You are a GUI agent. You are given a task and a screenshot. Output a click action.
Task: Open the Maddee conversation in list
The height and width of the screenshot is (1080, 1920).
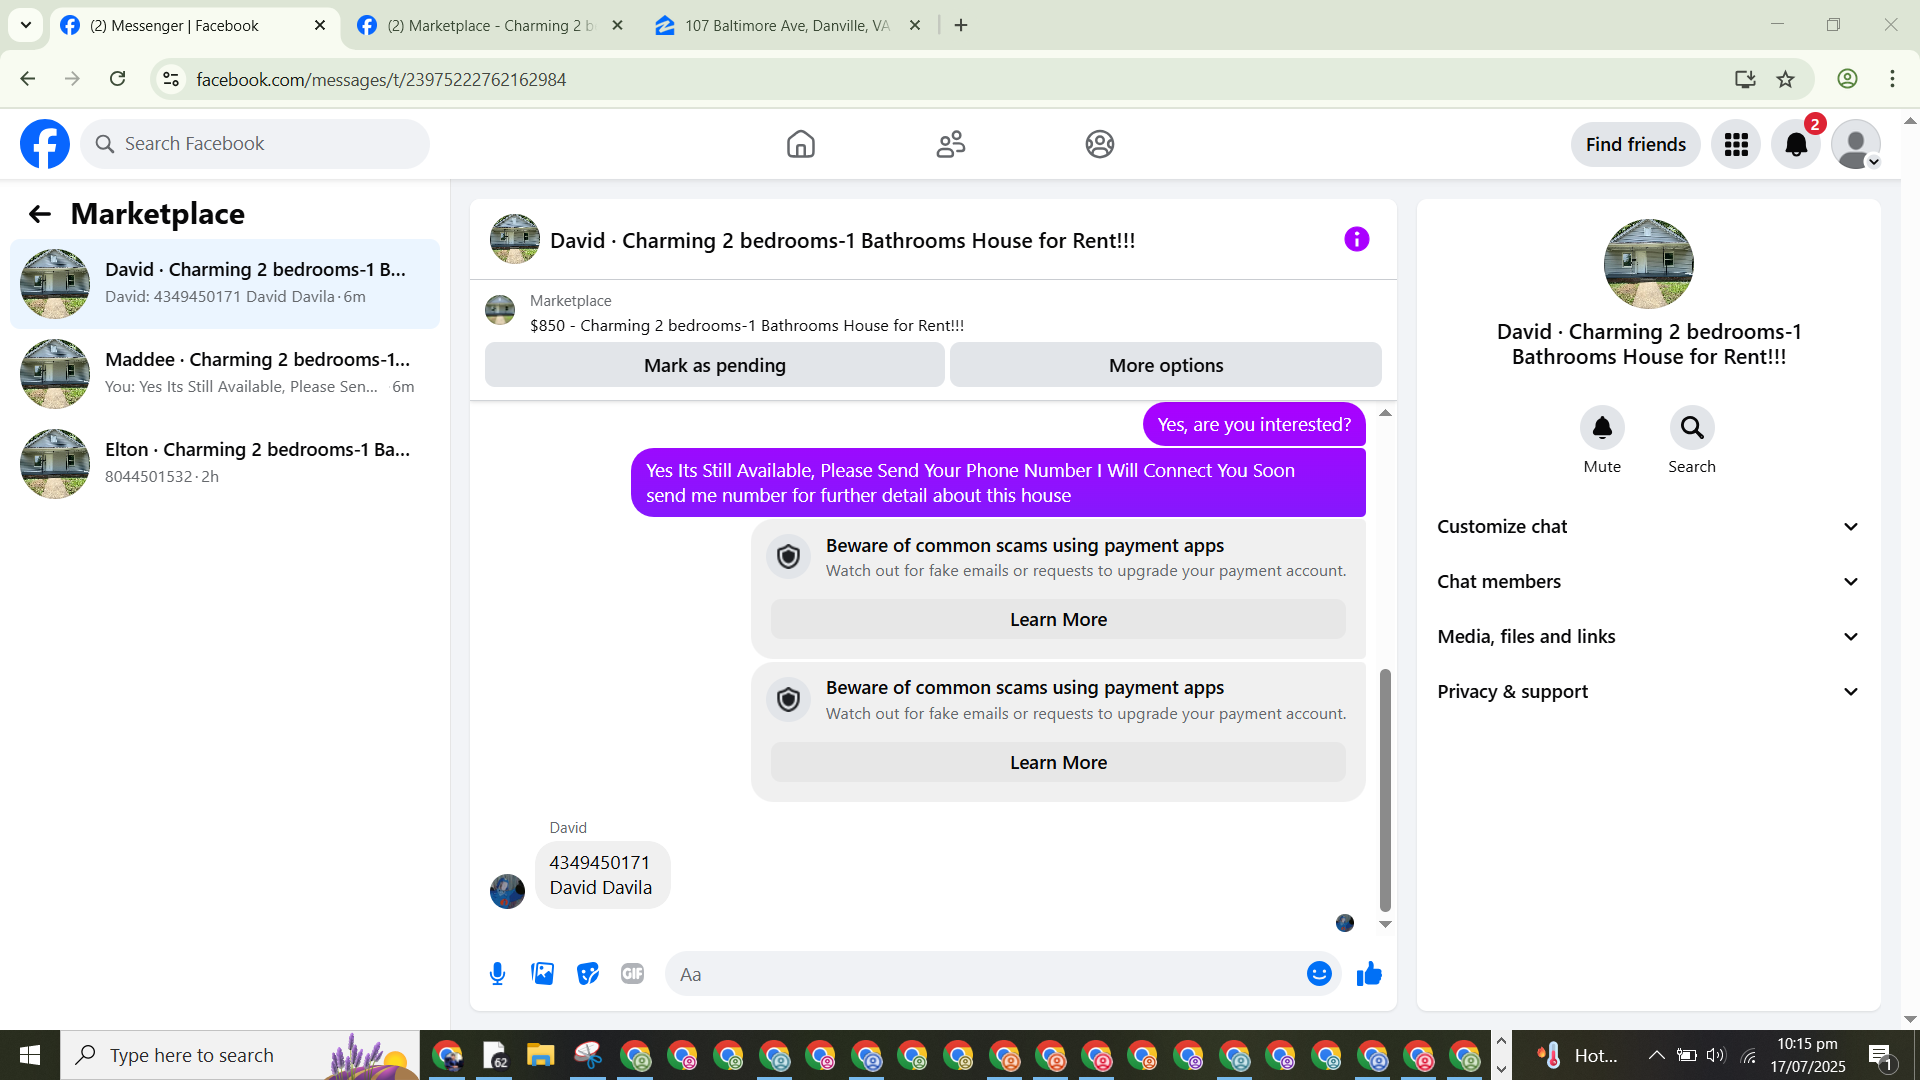tap(225, 374)
